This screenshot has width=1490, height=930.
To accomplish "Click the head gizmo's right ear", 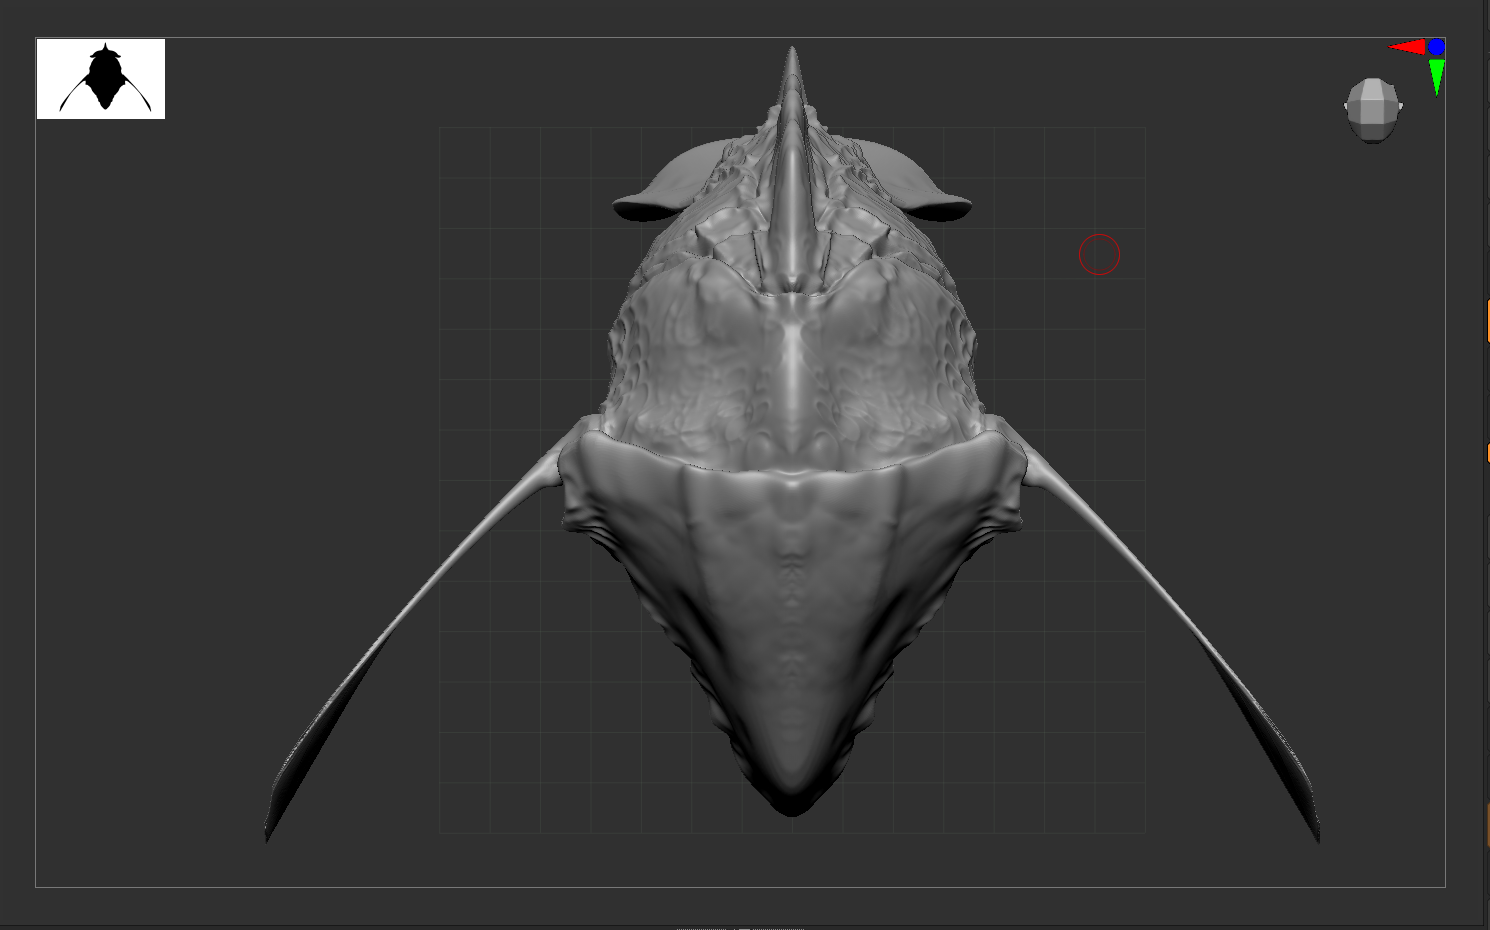I will [1400, 106].
